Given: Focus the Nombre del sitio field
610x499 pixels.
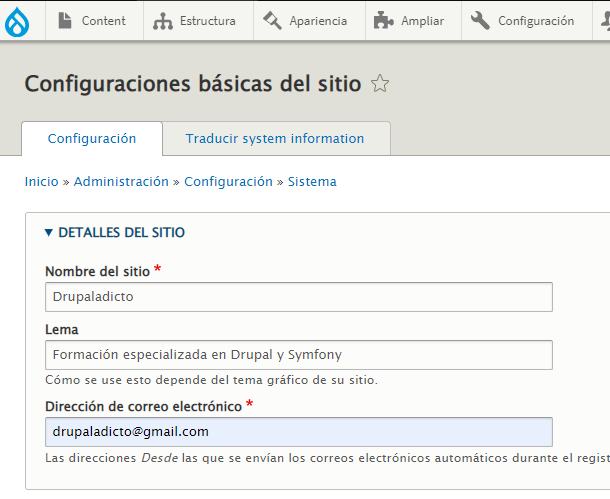Looking at the screenshot, I should pos(299,297).
